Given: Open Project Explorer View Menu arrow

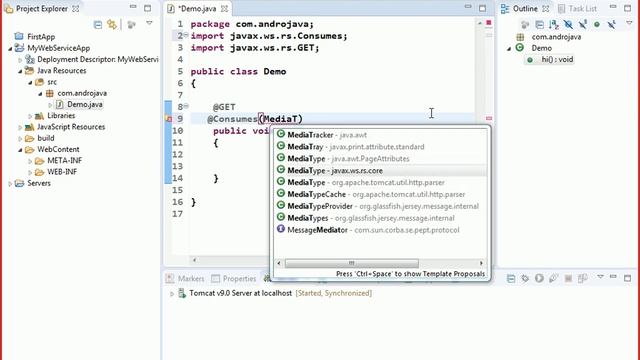Looking at the screenshot, I should [x=149, y=24].
